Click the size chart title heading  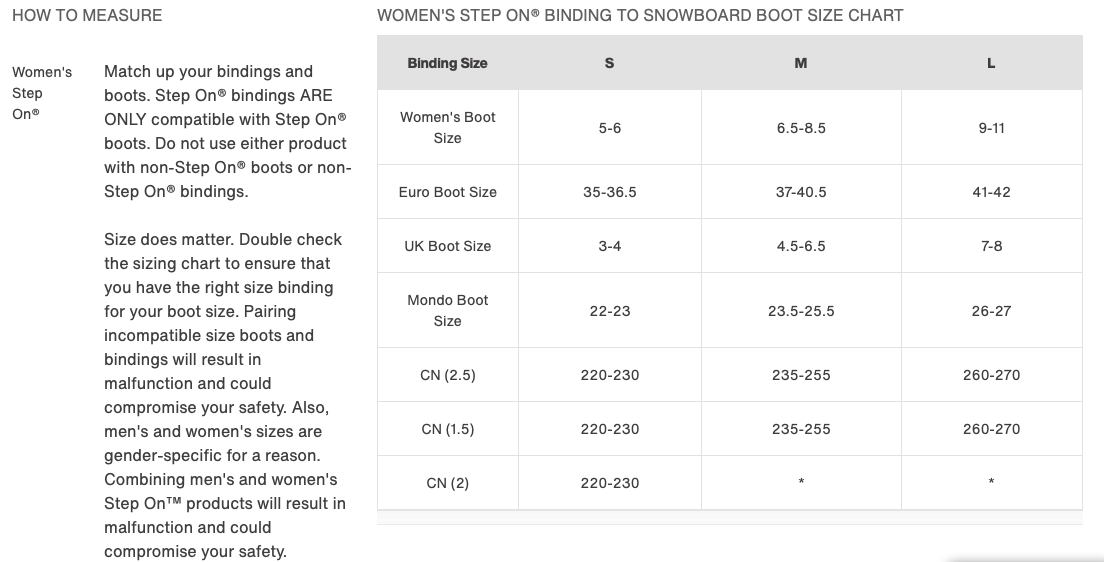pyautogui.click(x=640, y=15)
